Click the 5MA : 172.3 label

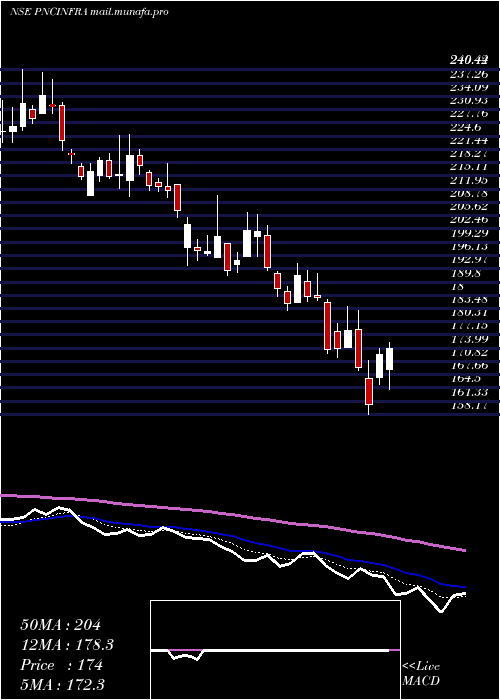click(64, 684)
